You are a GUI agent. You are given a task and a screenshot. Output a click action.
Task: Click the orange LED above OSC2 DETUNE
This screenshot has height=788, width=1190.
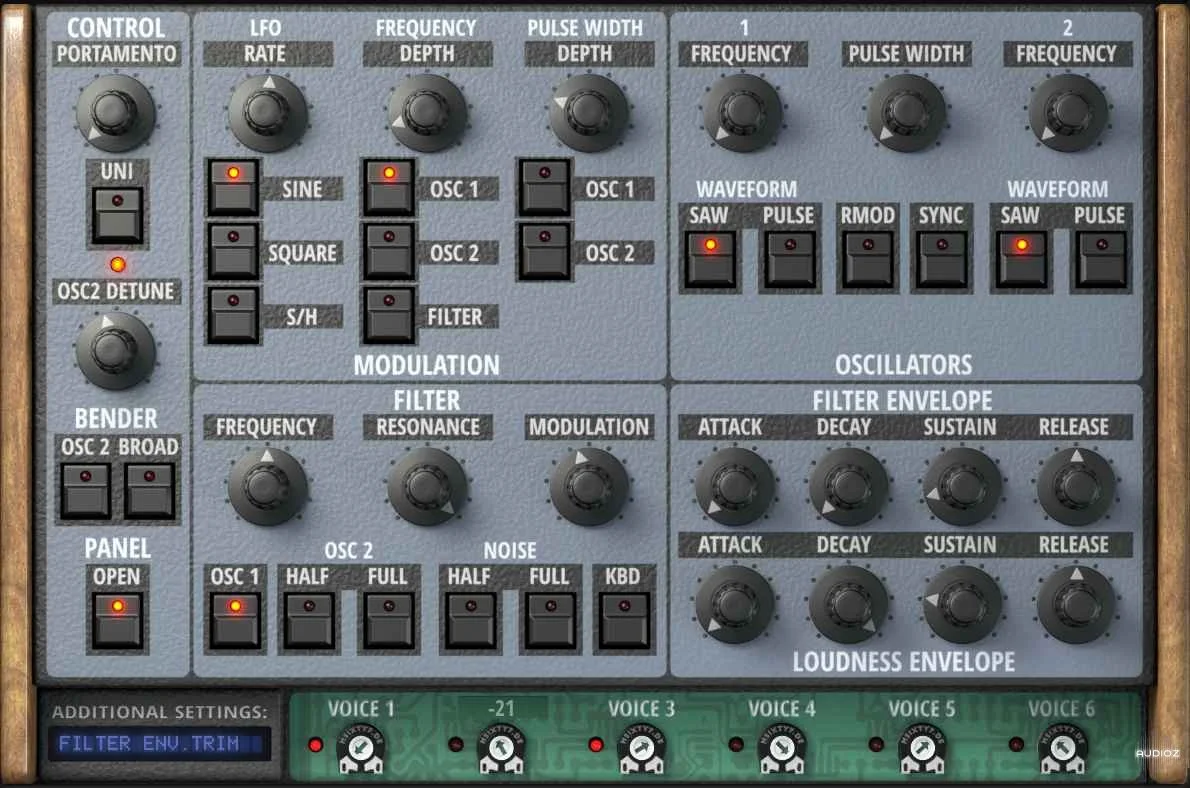(x=117, y=264)
